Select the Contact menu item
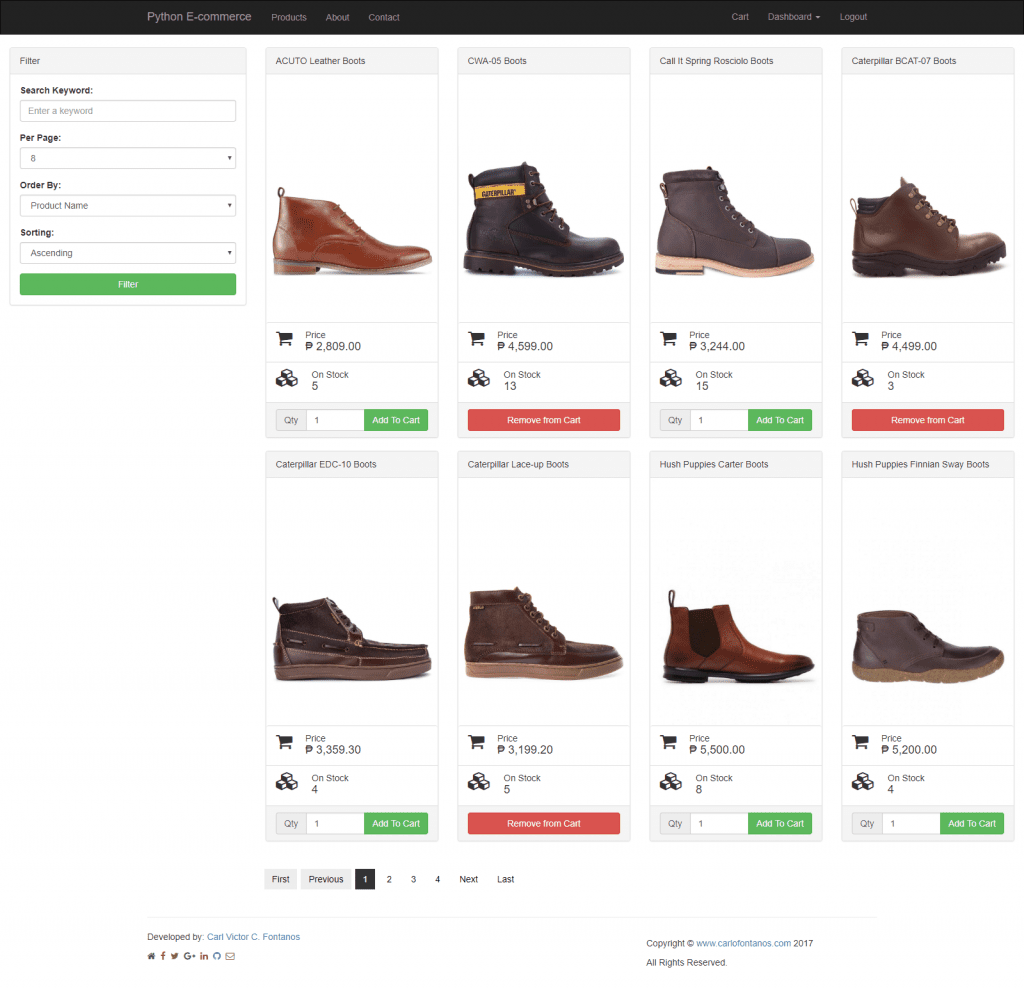This screenshot has height=988, width=1024. pyautogui.click(x=383, y=16)
